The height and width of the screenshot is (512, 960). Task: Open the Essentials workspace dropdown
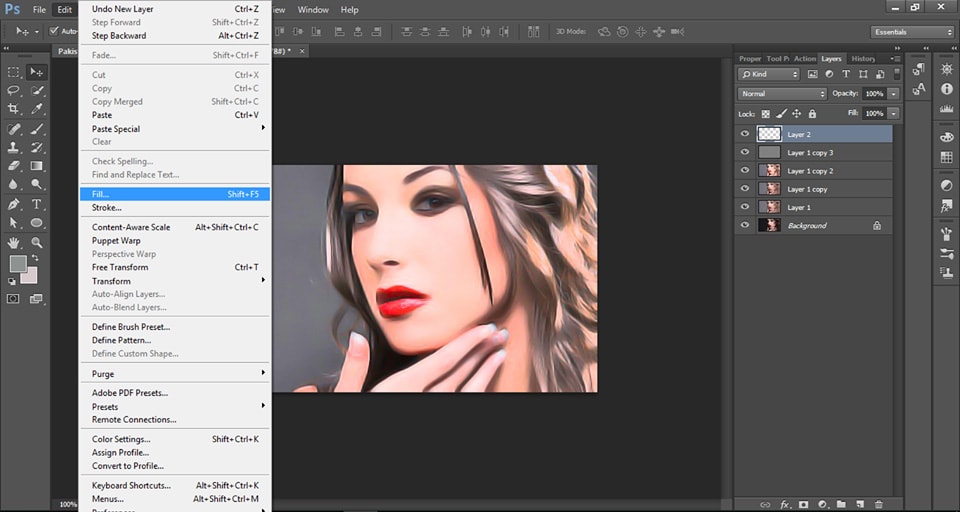(912, 32)
